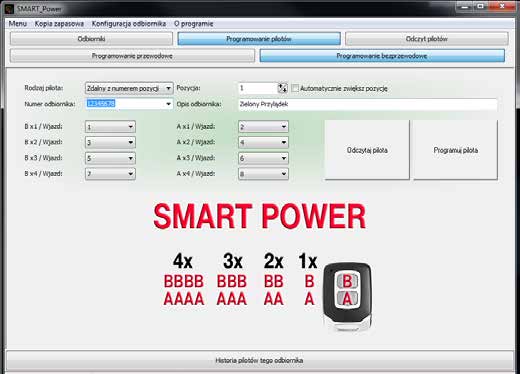
Task: Click the Pozycja number field
Action: [258, 88]
